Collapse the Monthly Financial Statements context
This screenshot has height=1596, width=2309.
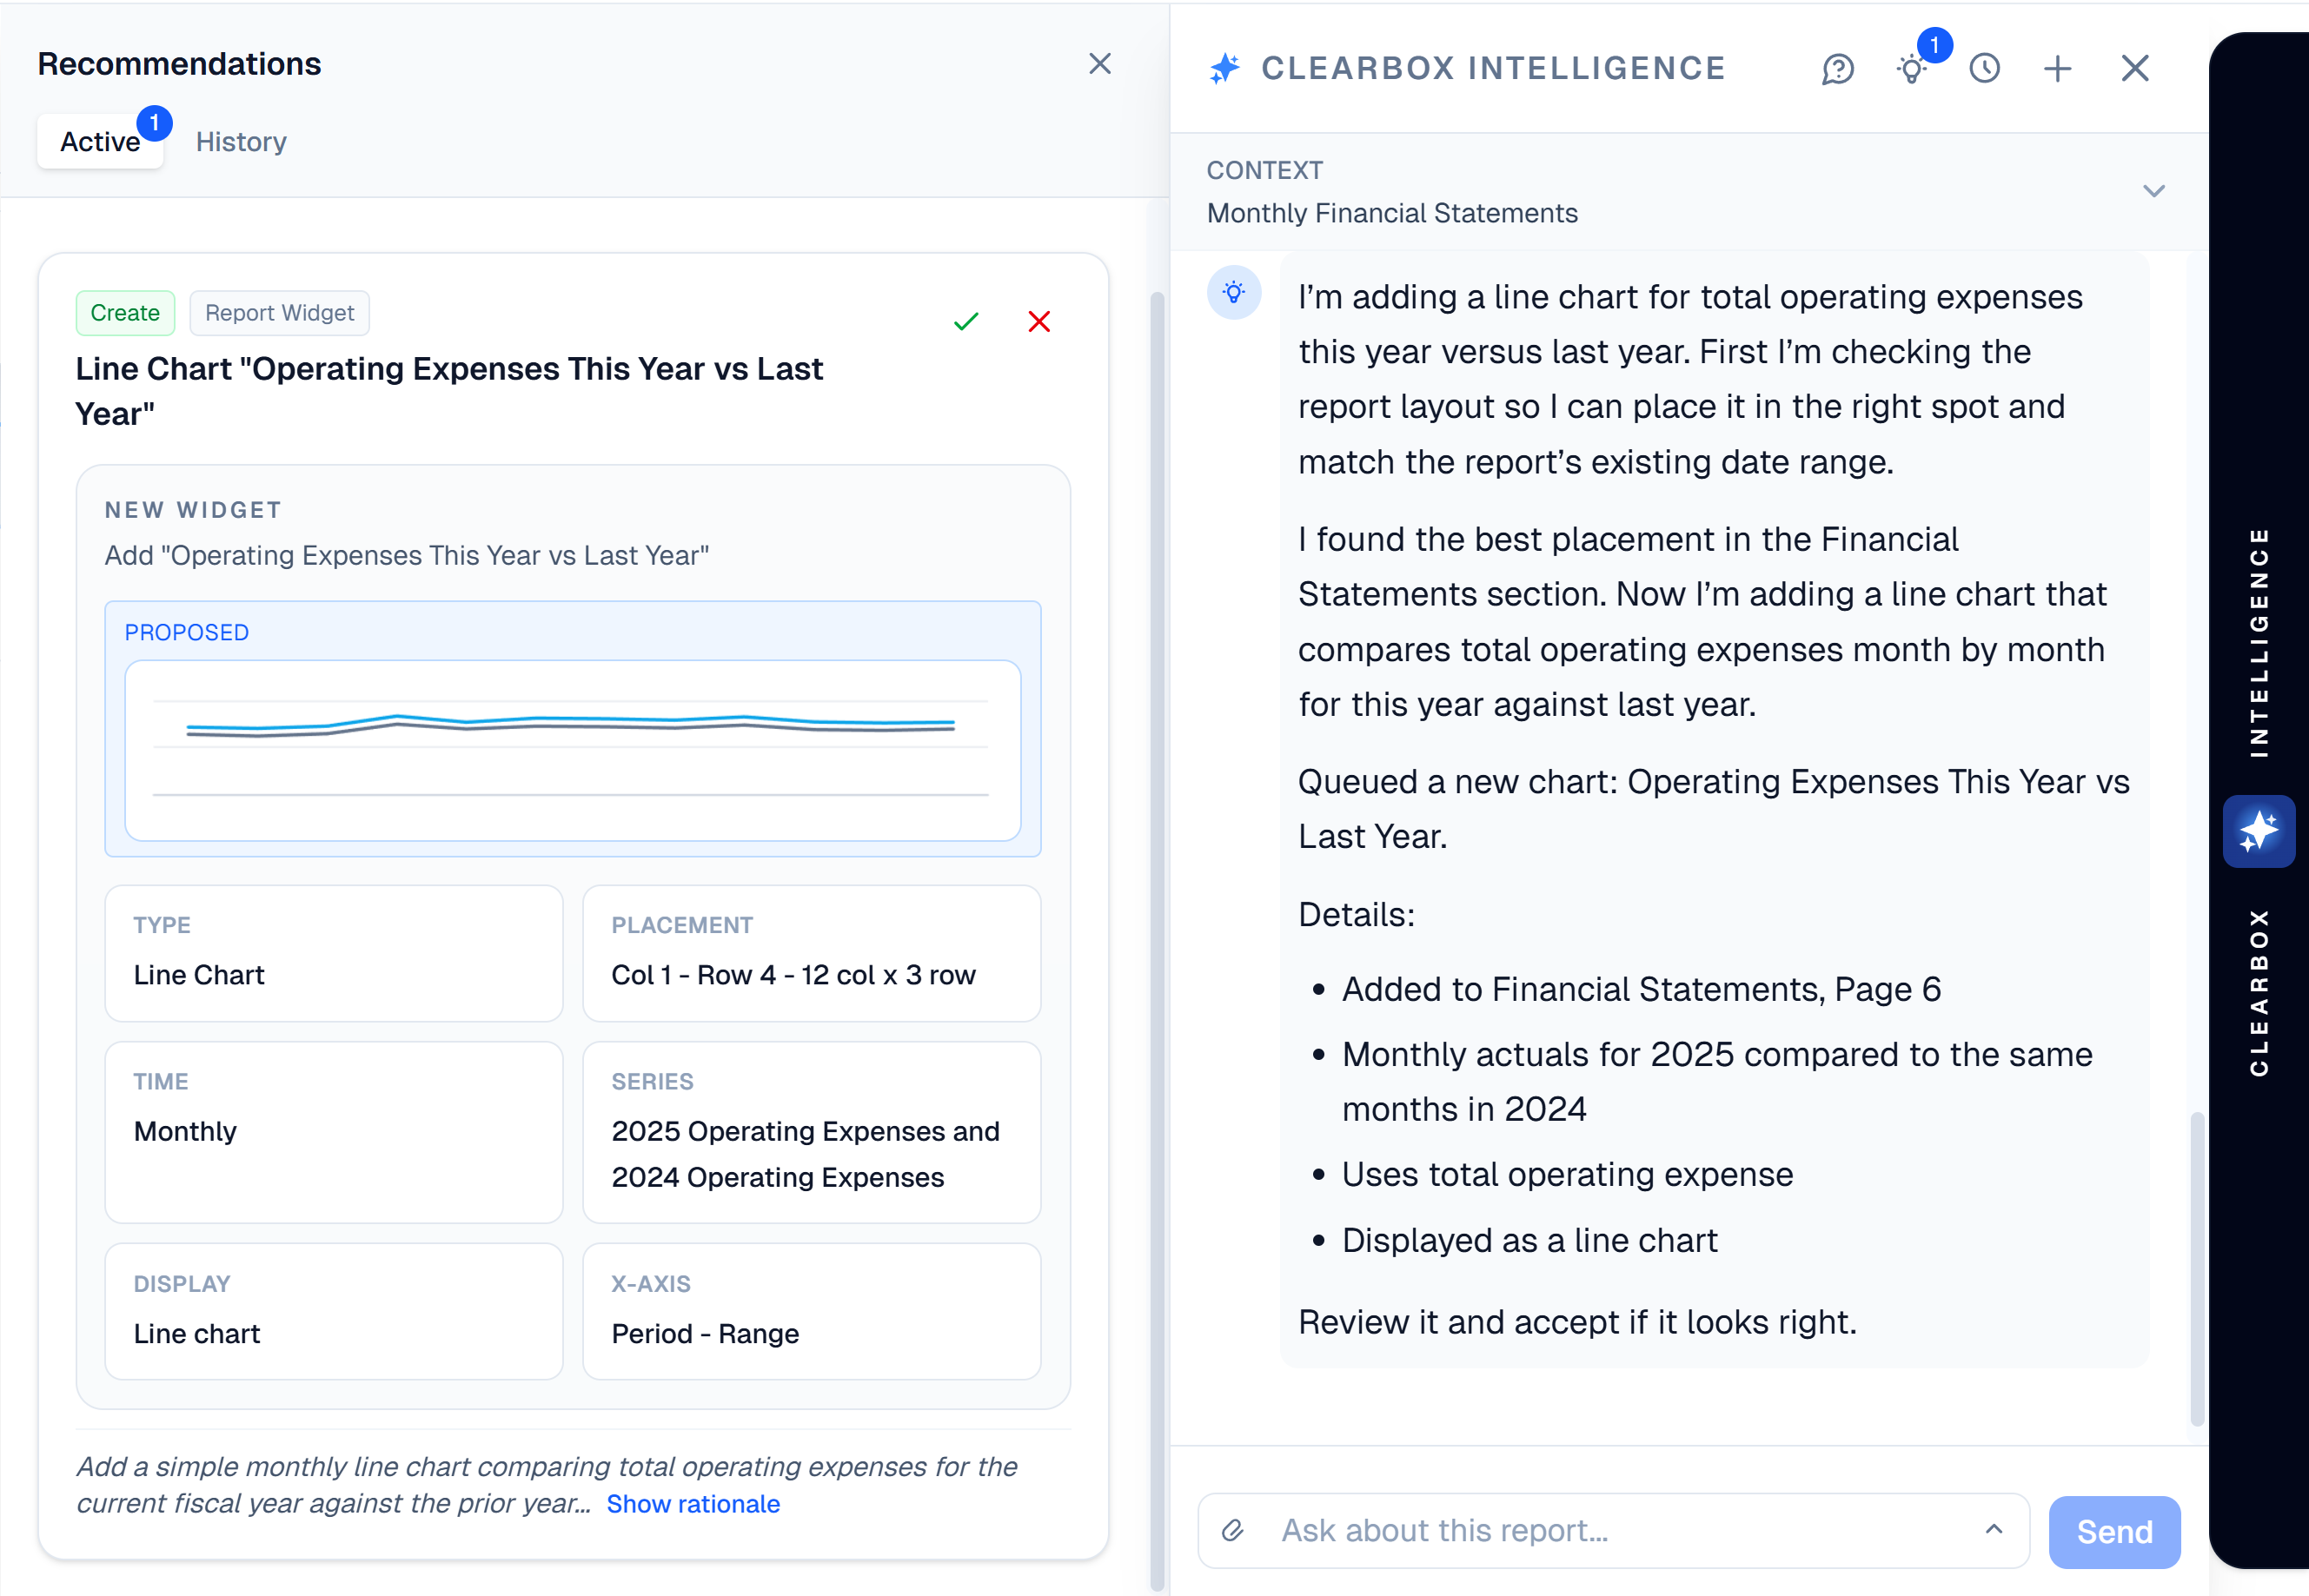[2154, 190]
